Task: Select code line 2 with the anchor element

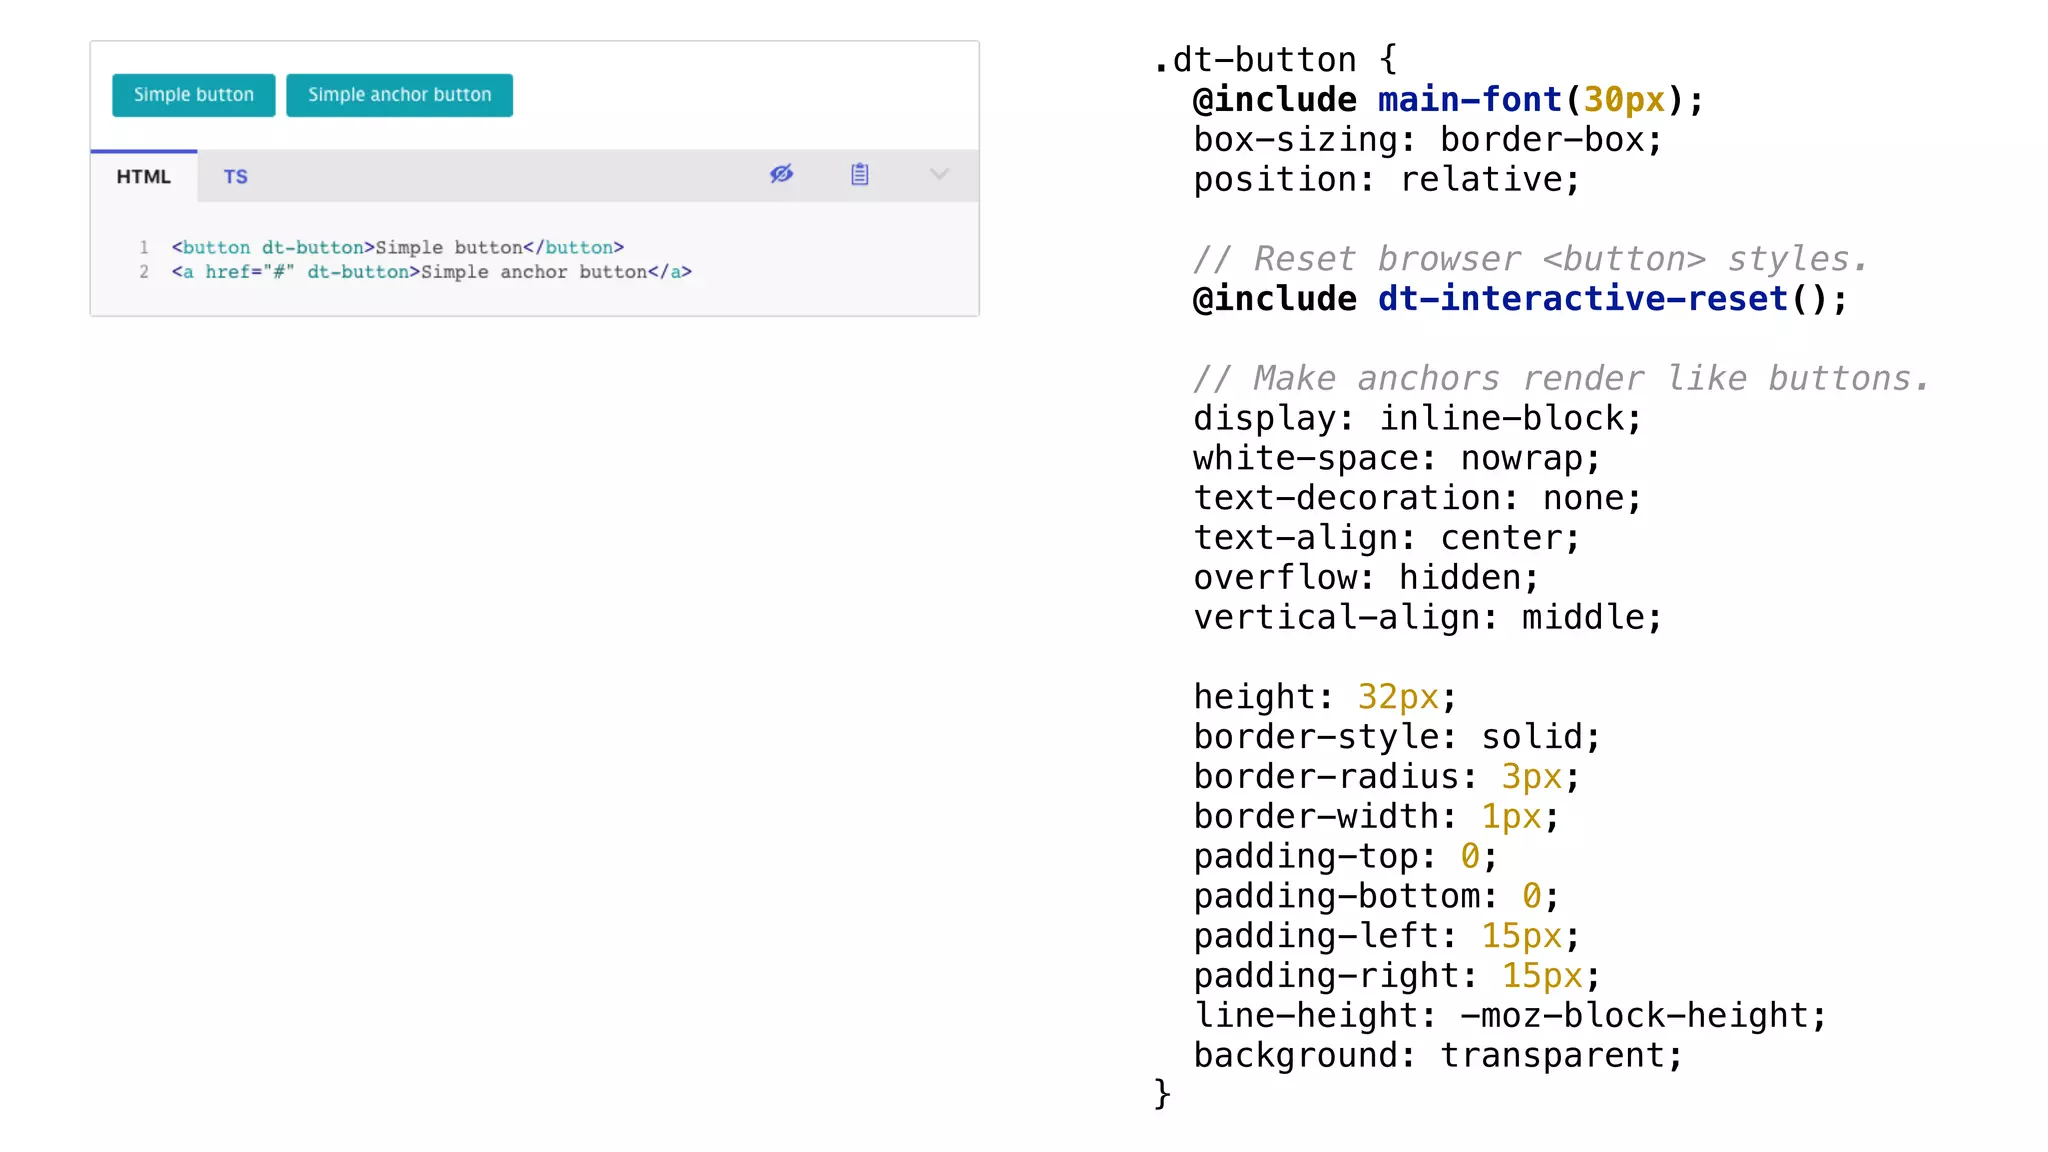Action: point(431,272)
